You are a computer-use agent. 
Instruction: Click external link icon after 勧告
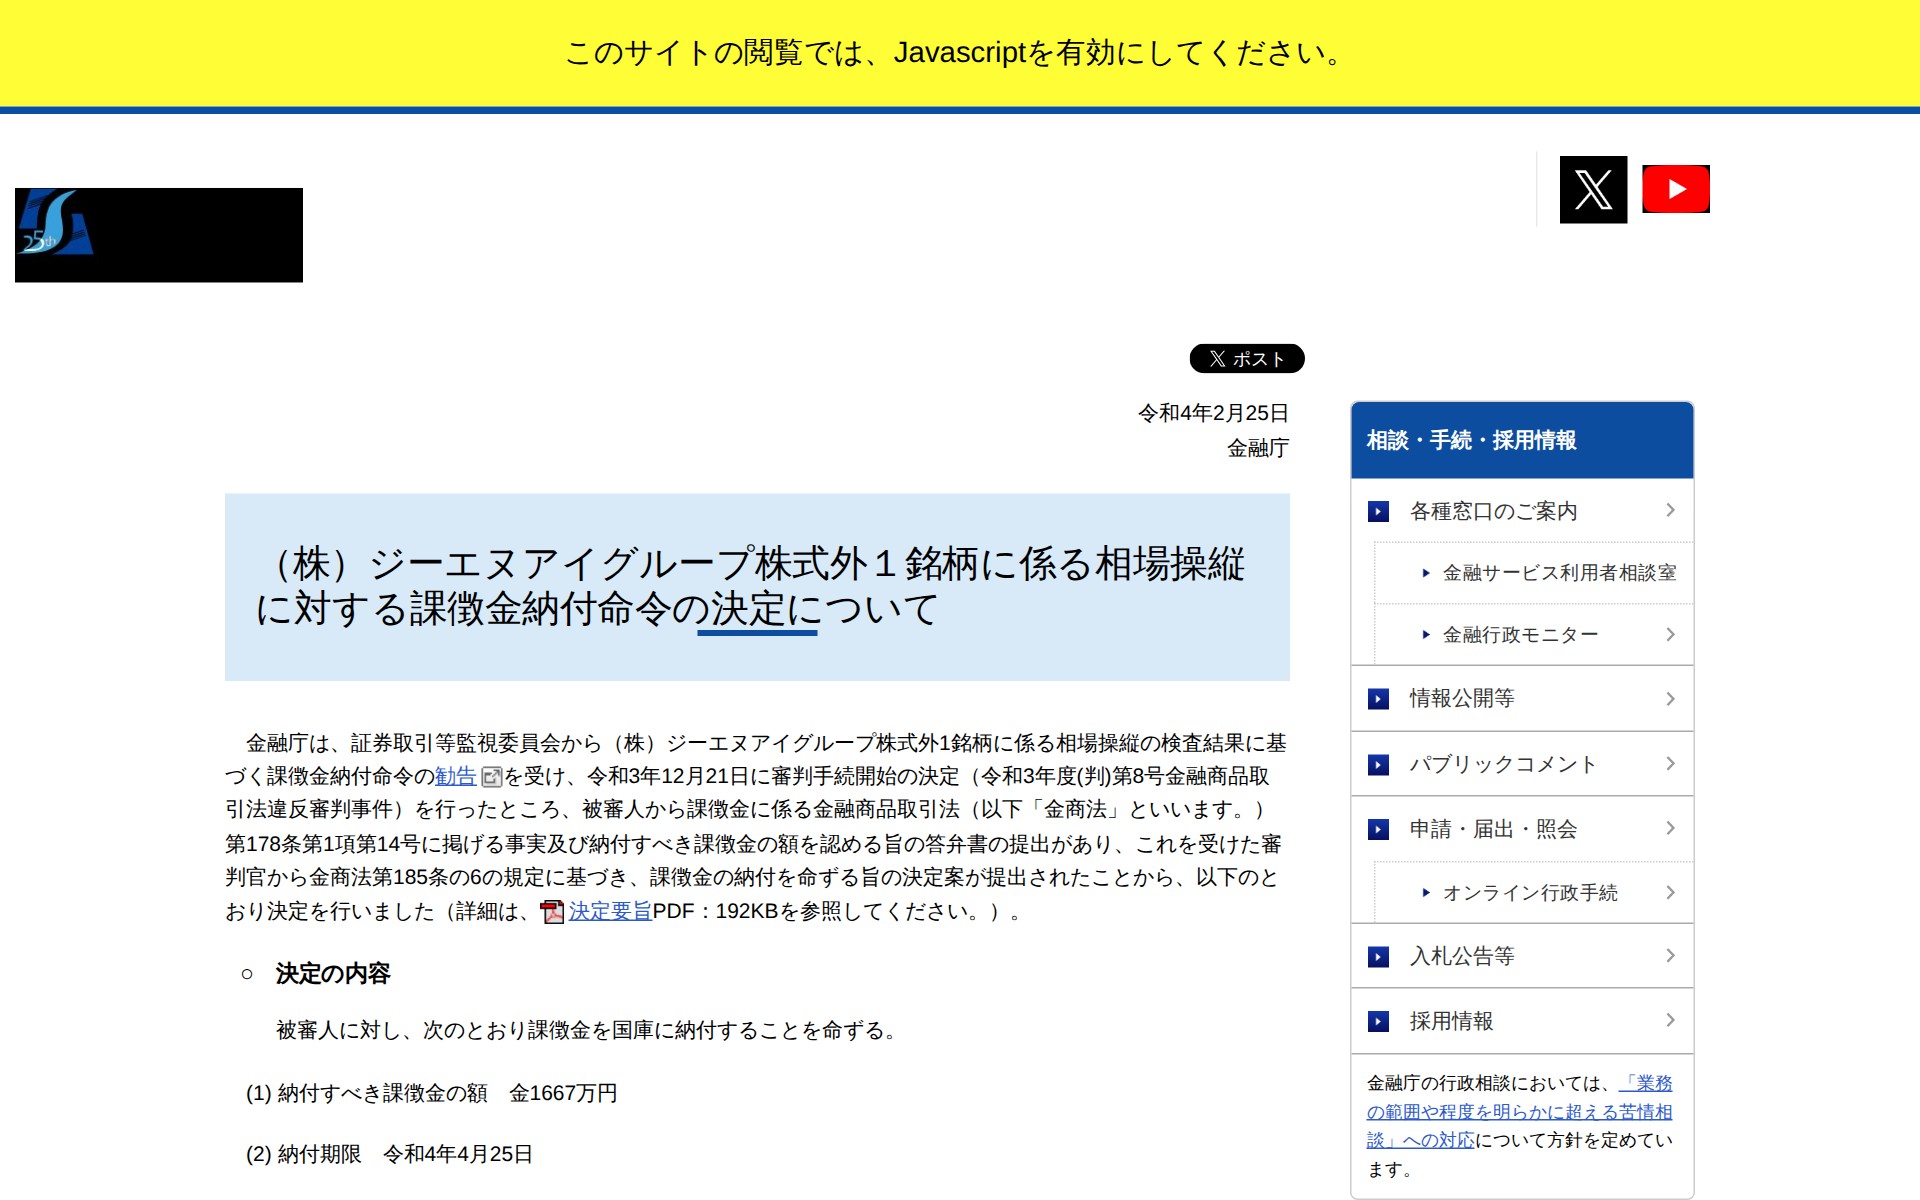coord(491,777)
